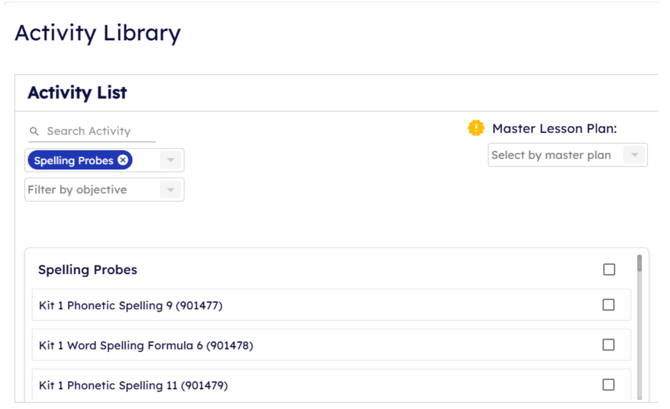670x409 pixels.
Task: Click the activity list vertical scrollbar
Action: [639, 327]
